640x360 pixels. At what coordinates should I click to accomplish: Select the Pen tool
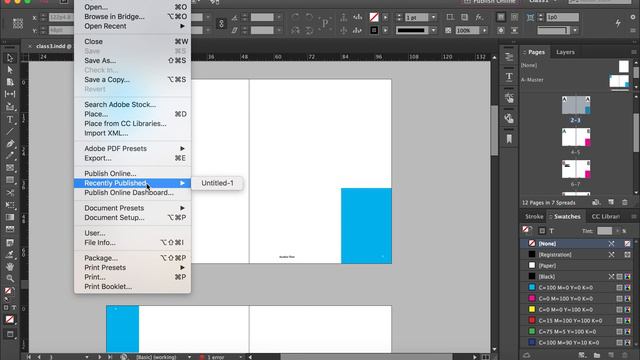pos(10,144)
